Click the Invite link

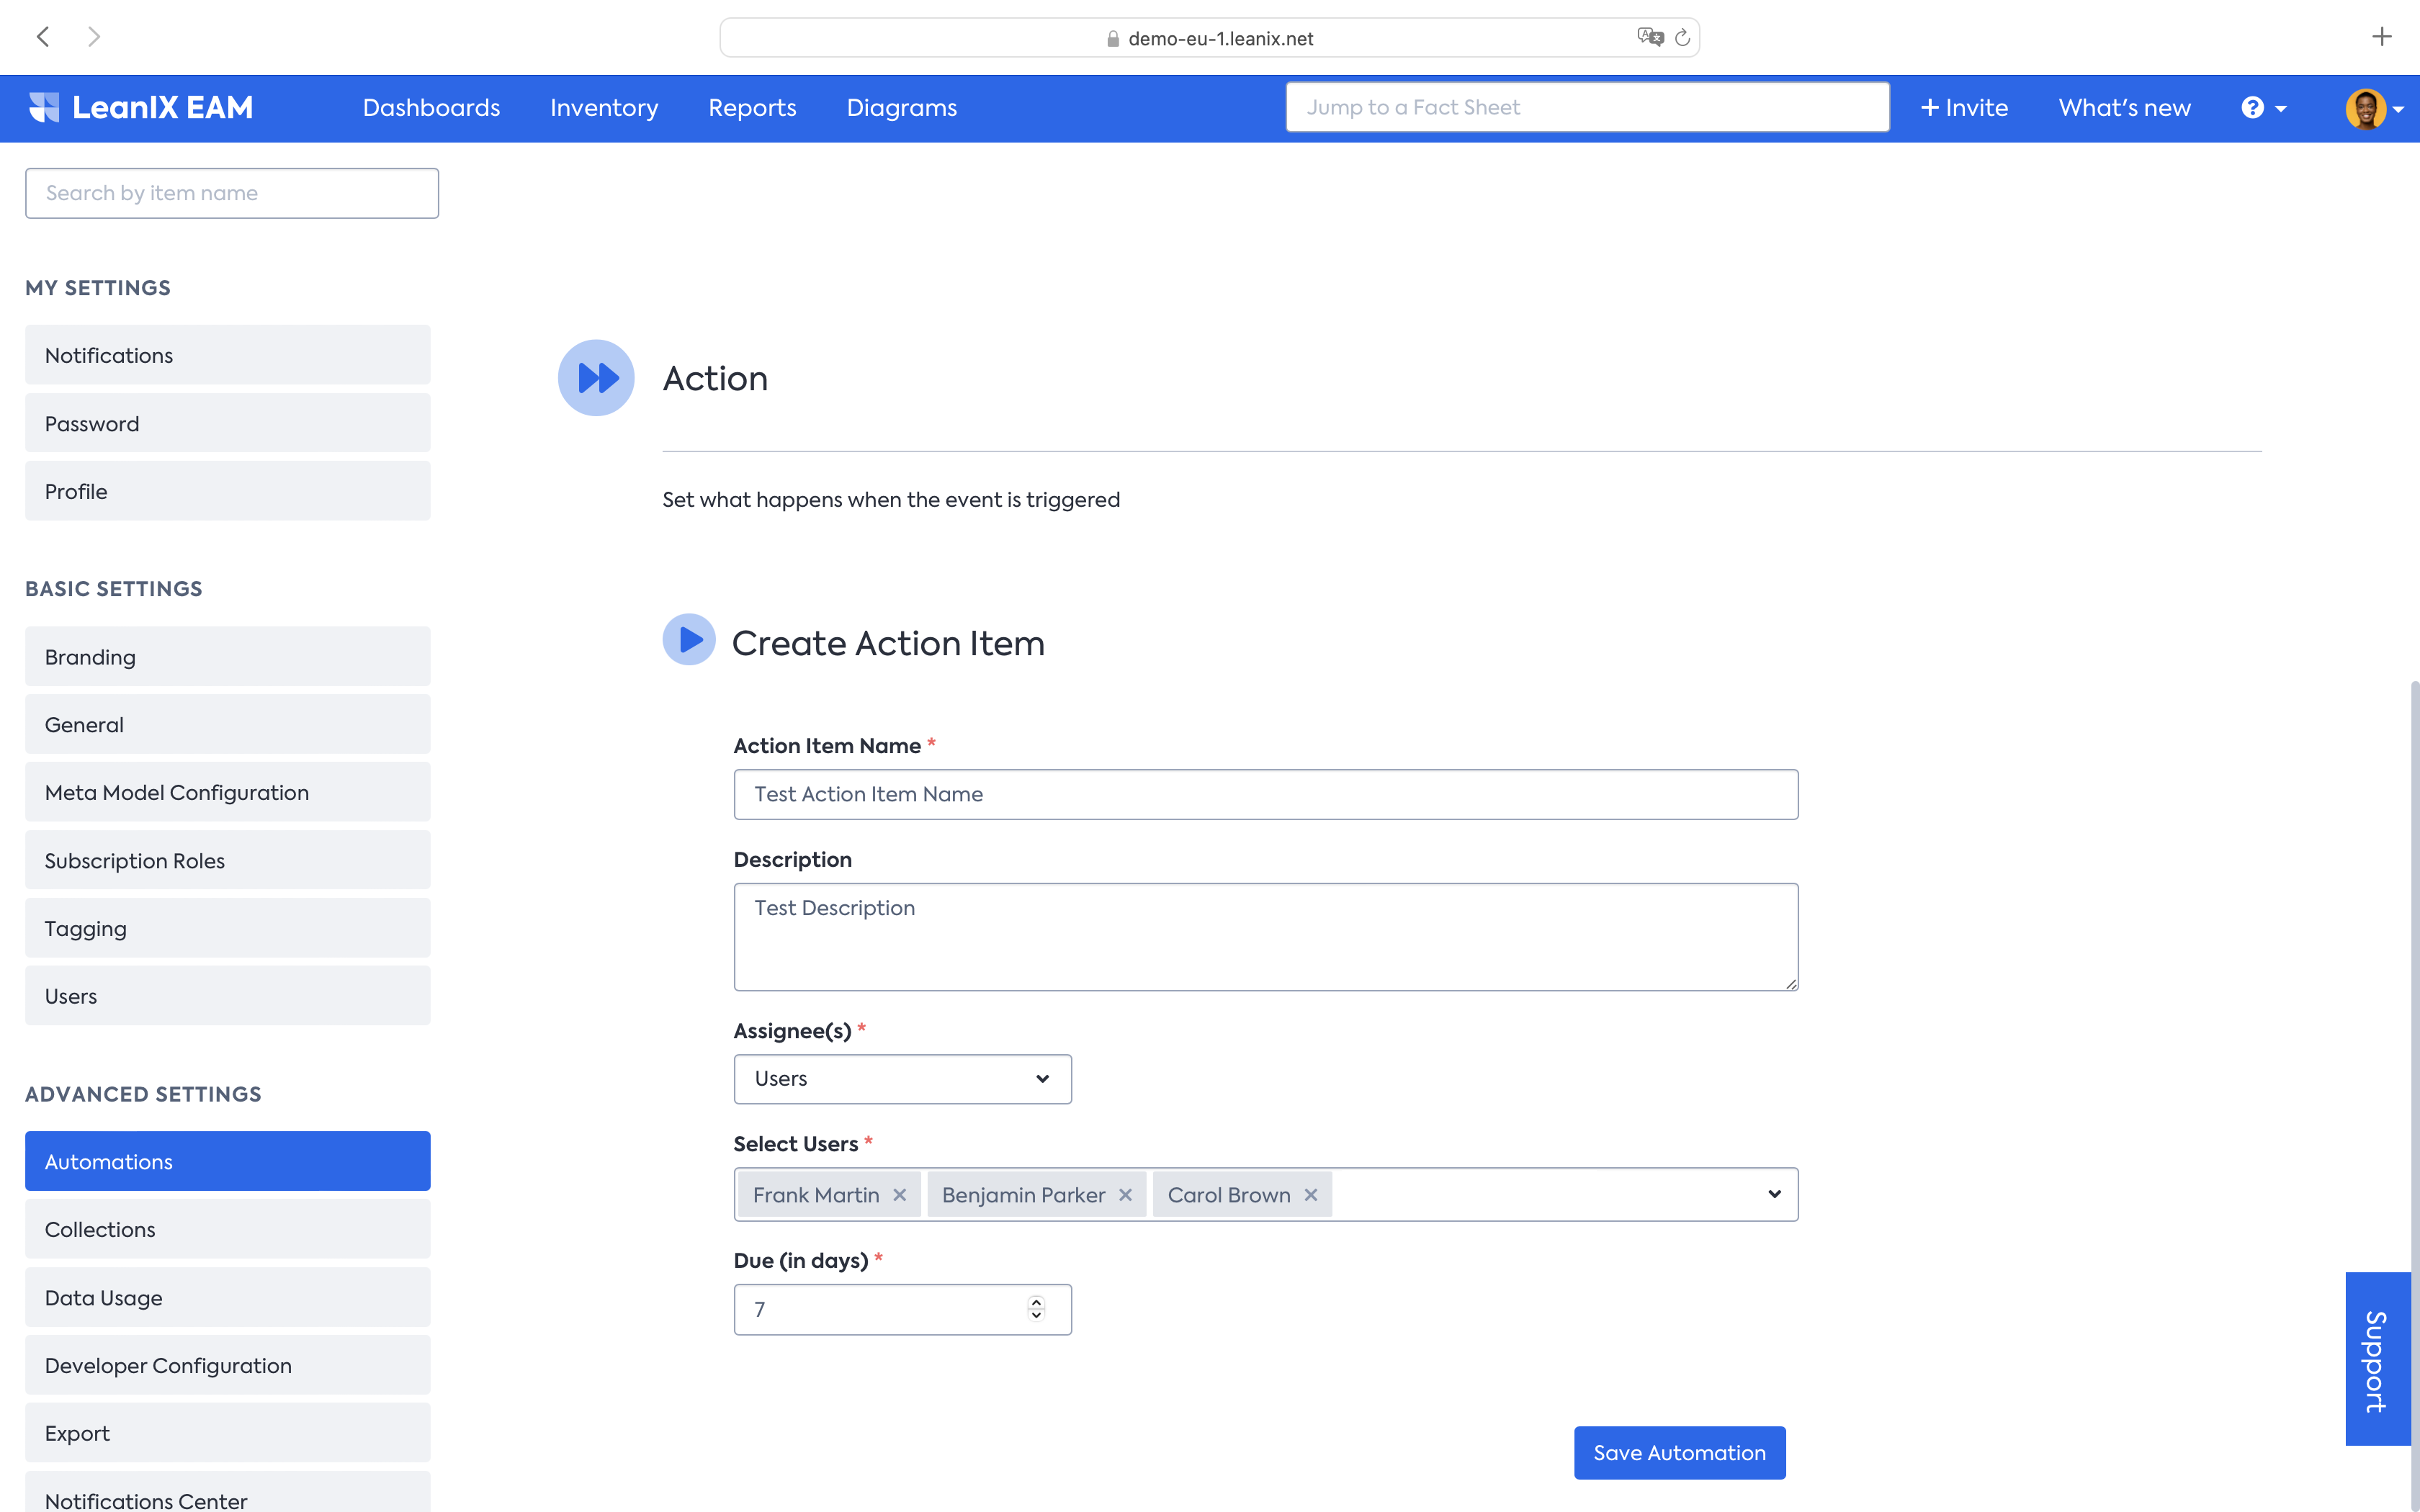pyautogui.click(x=1964, y=108)
